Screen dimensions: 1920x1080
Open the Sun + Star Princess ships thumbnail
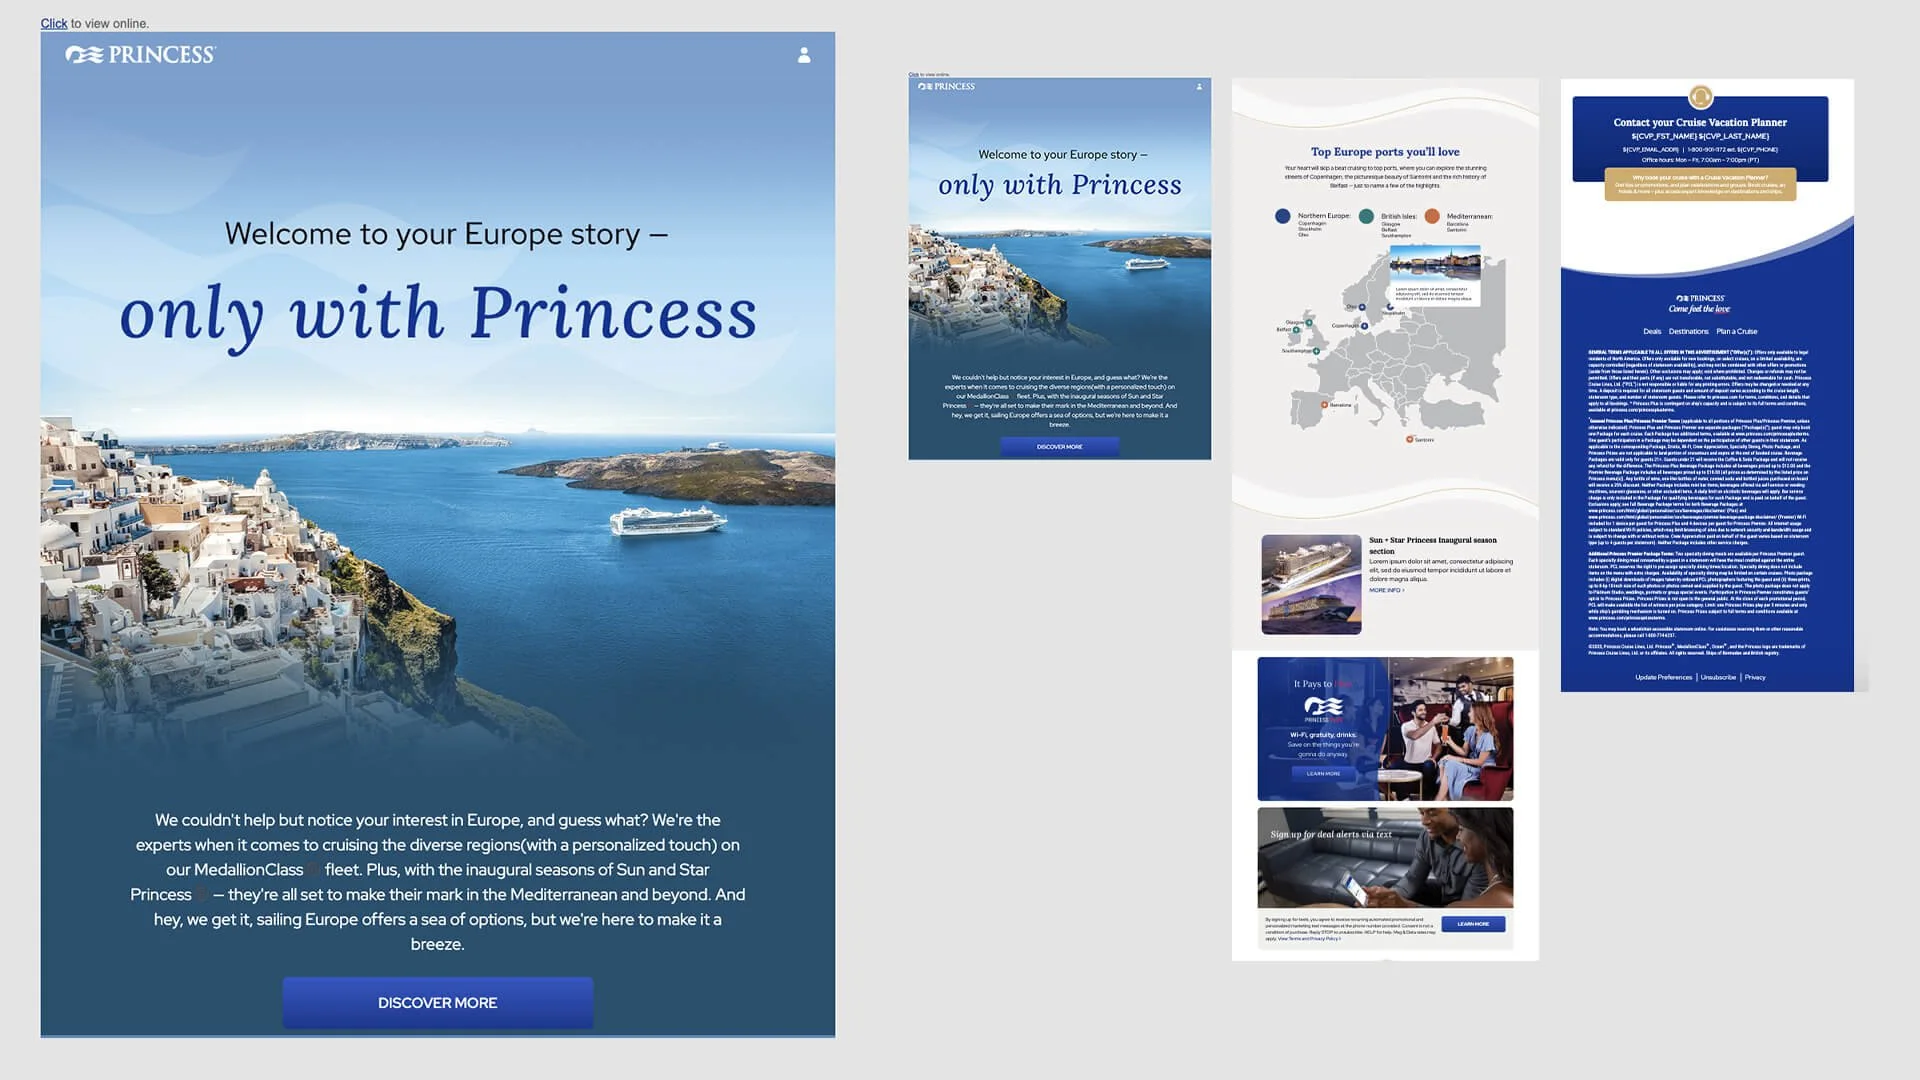pyautogui.click(x=1311, y=585)
